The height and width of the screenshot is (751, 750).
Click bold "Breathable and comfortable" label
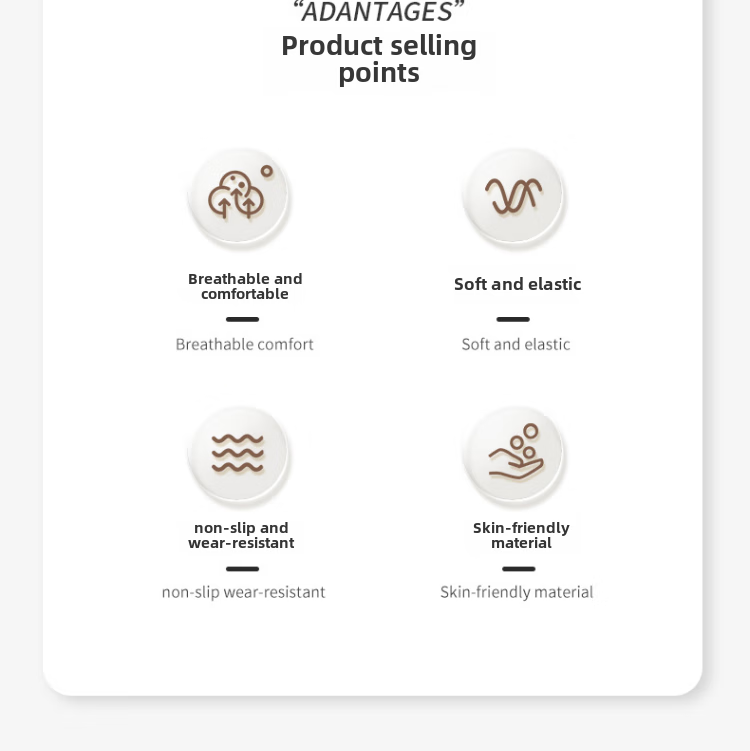point(245,286)
